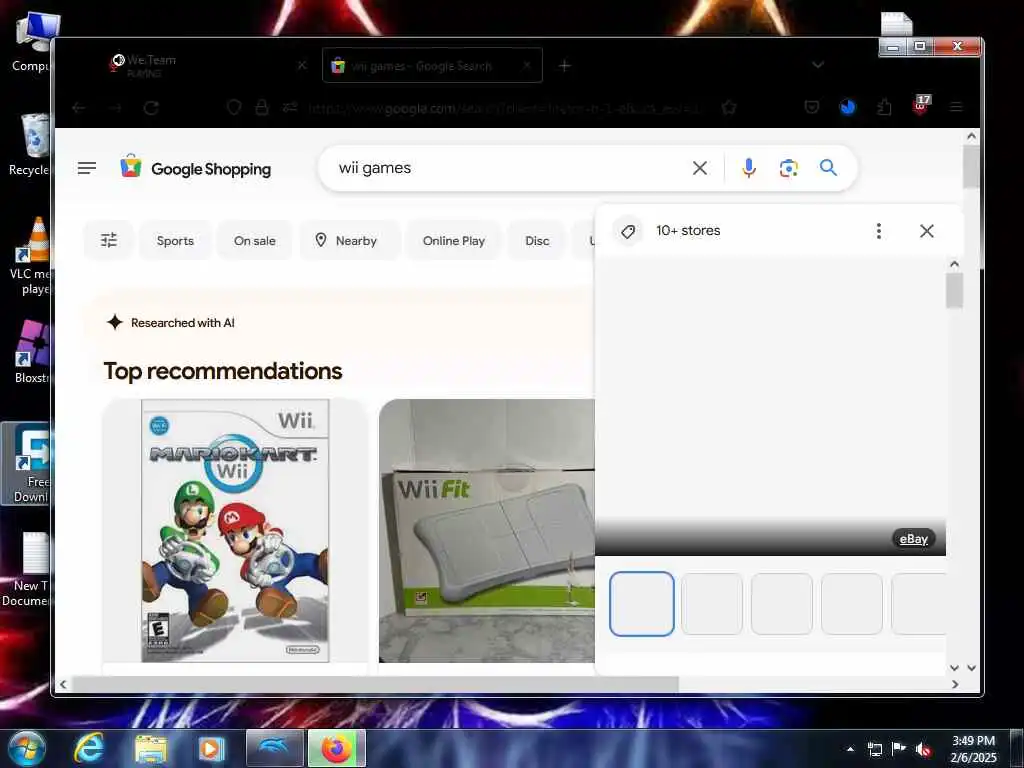Expand the list all tabs dropdown arrow
Viewport: 1024px width, 768px height.
click(x=818, y=65)
